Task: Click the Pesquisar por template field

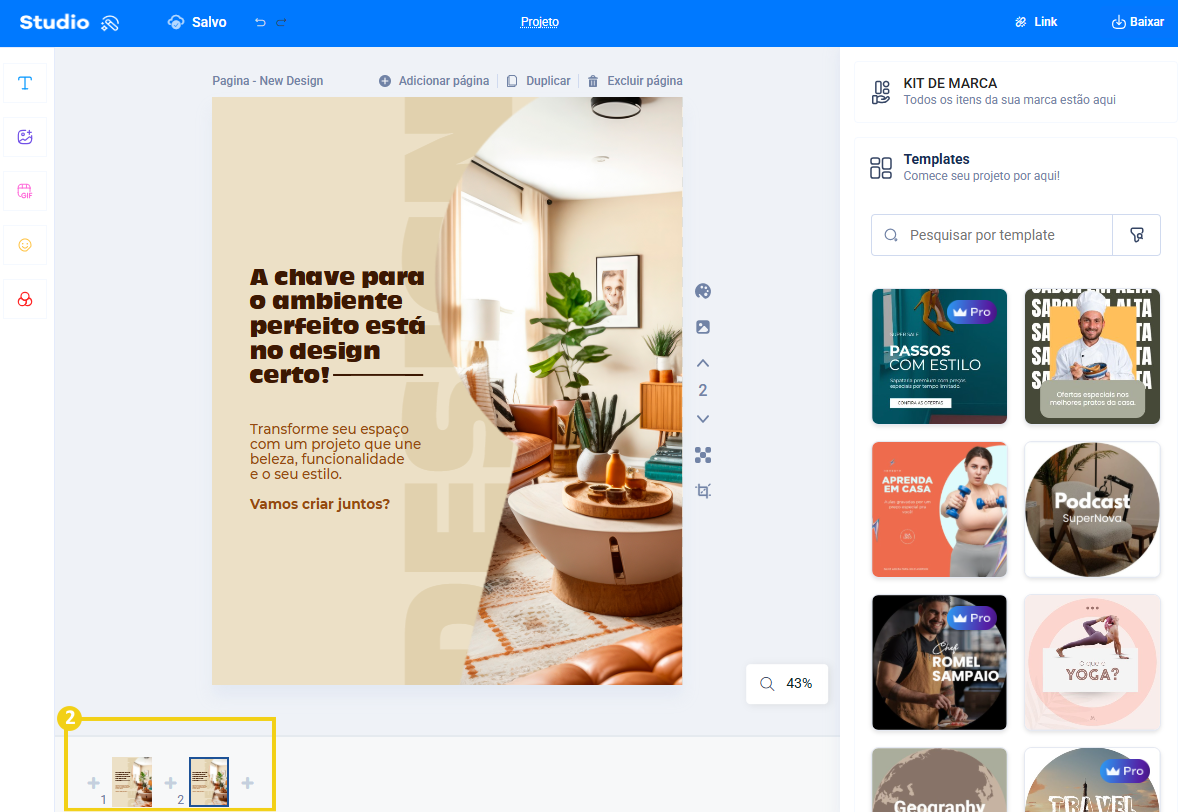Action: (992, 235)
